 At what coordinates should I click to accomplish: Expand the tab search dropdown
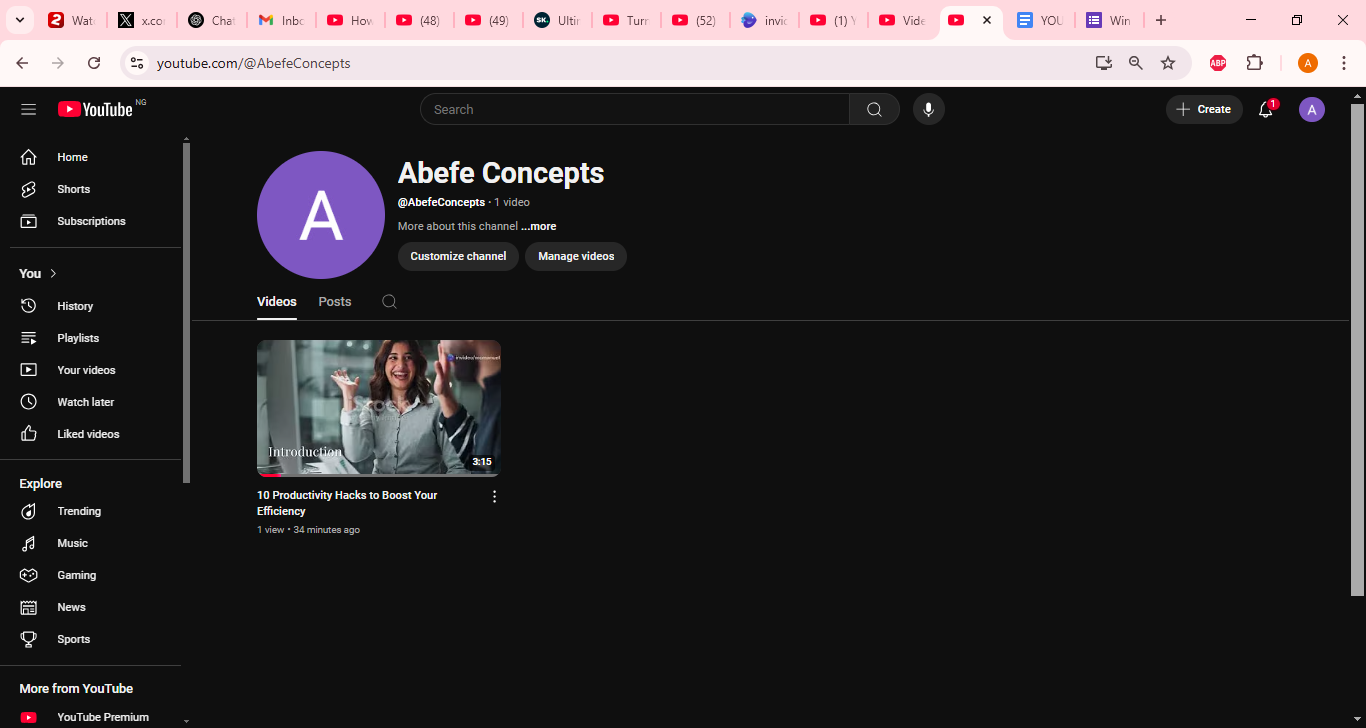tap(20, 20)
